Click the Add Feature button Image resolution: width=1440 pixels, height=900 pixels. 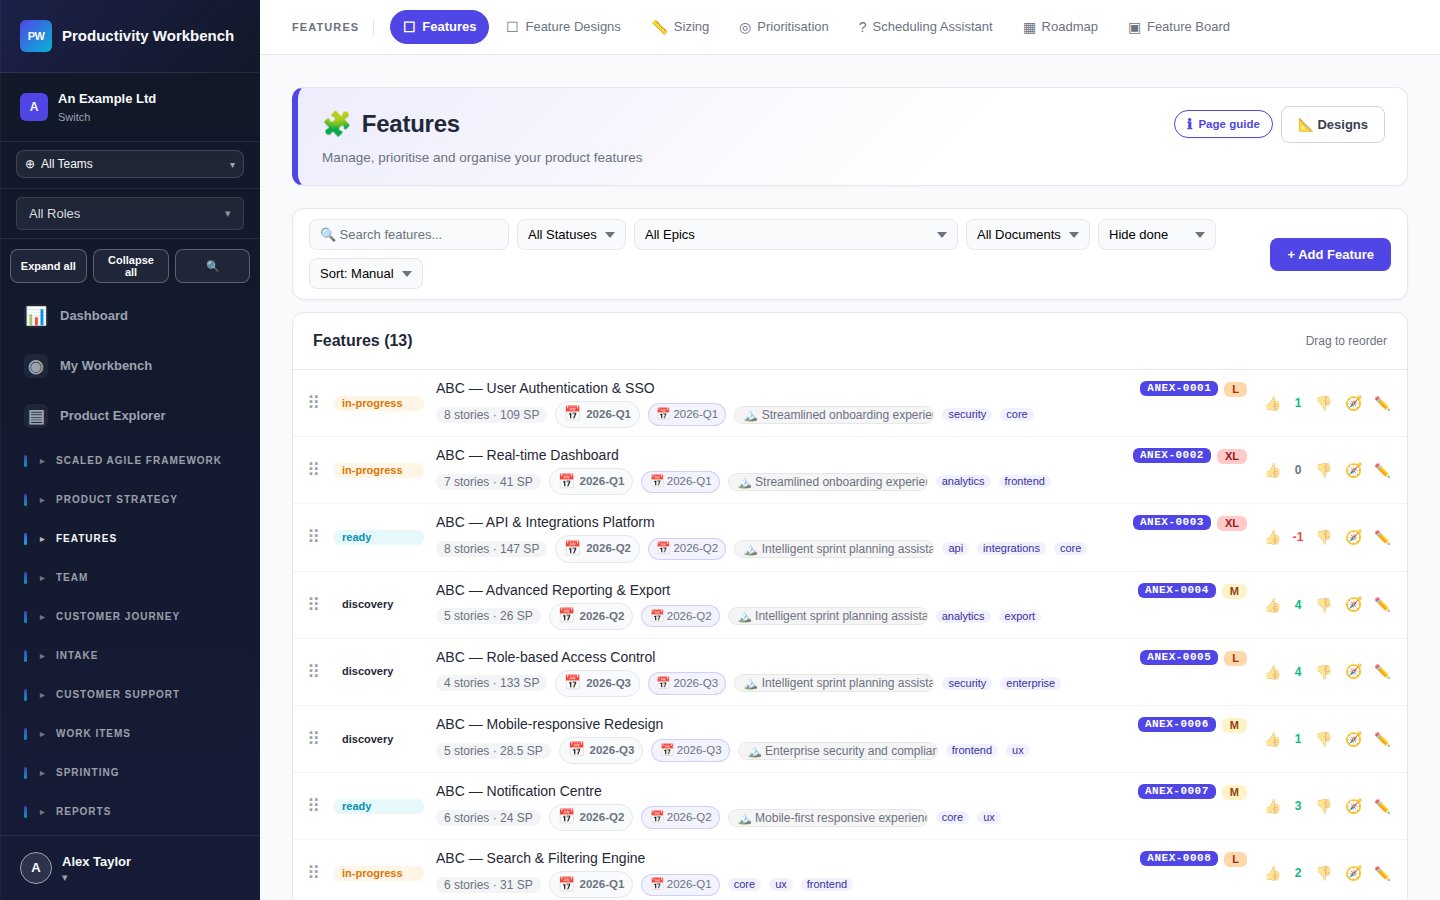click(1330, 254)
